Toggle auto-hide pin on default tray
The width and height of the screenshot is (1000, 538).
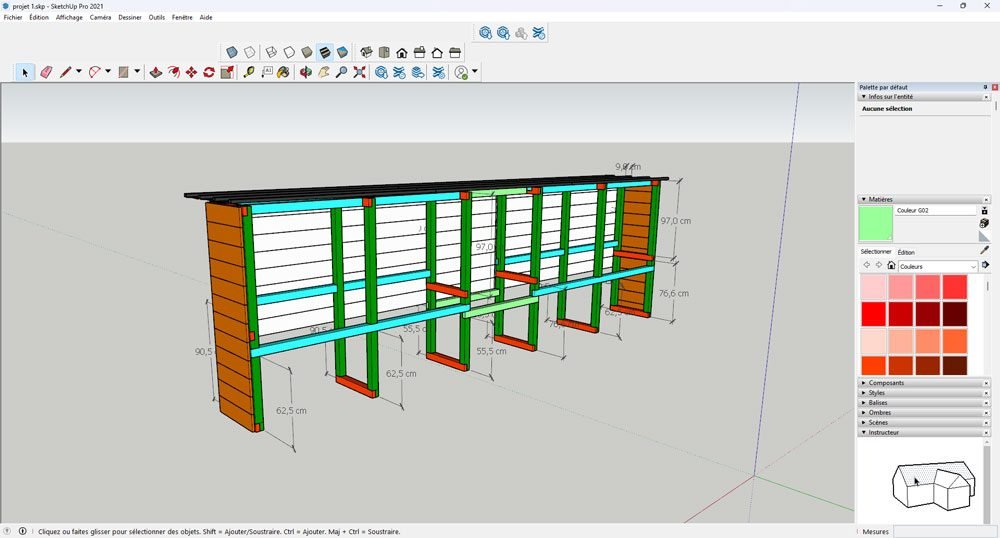(985, 87)
